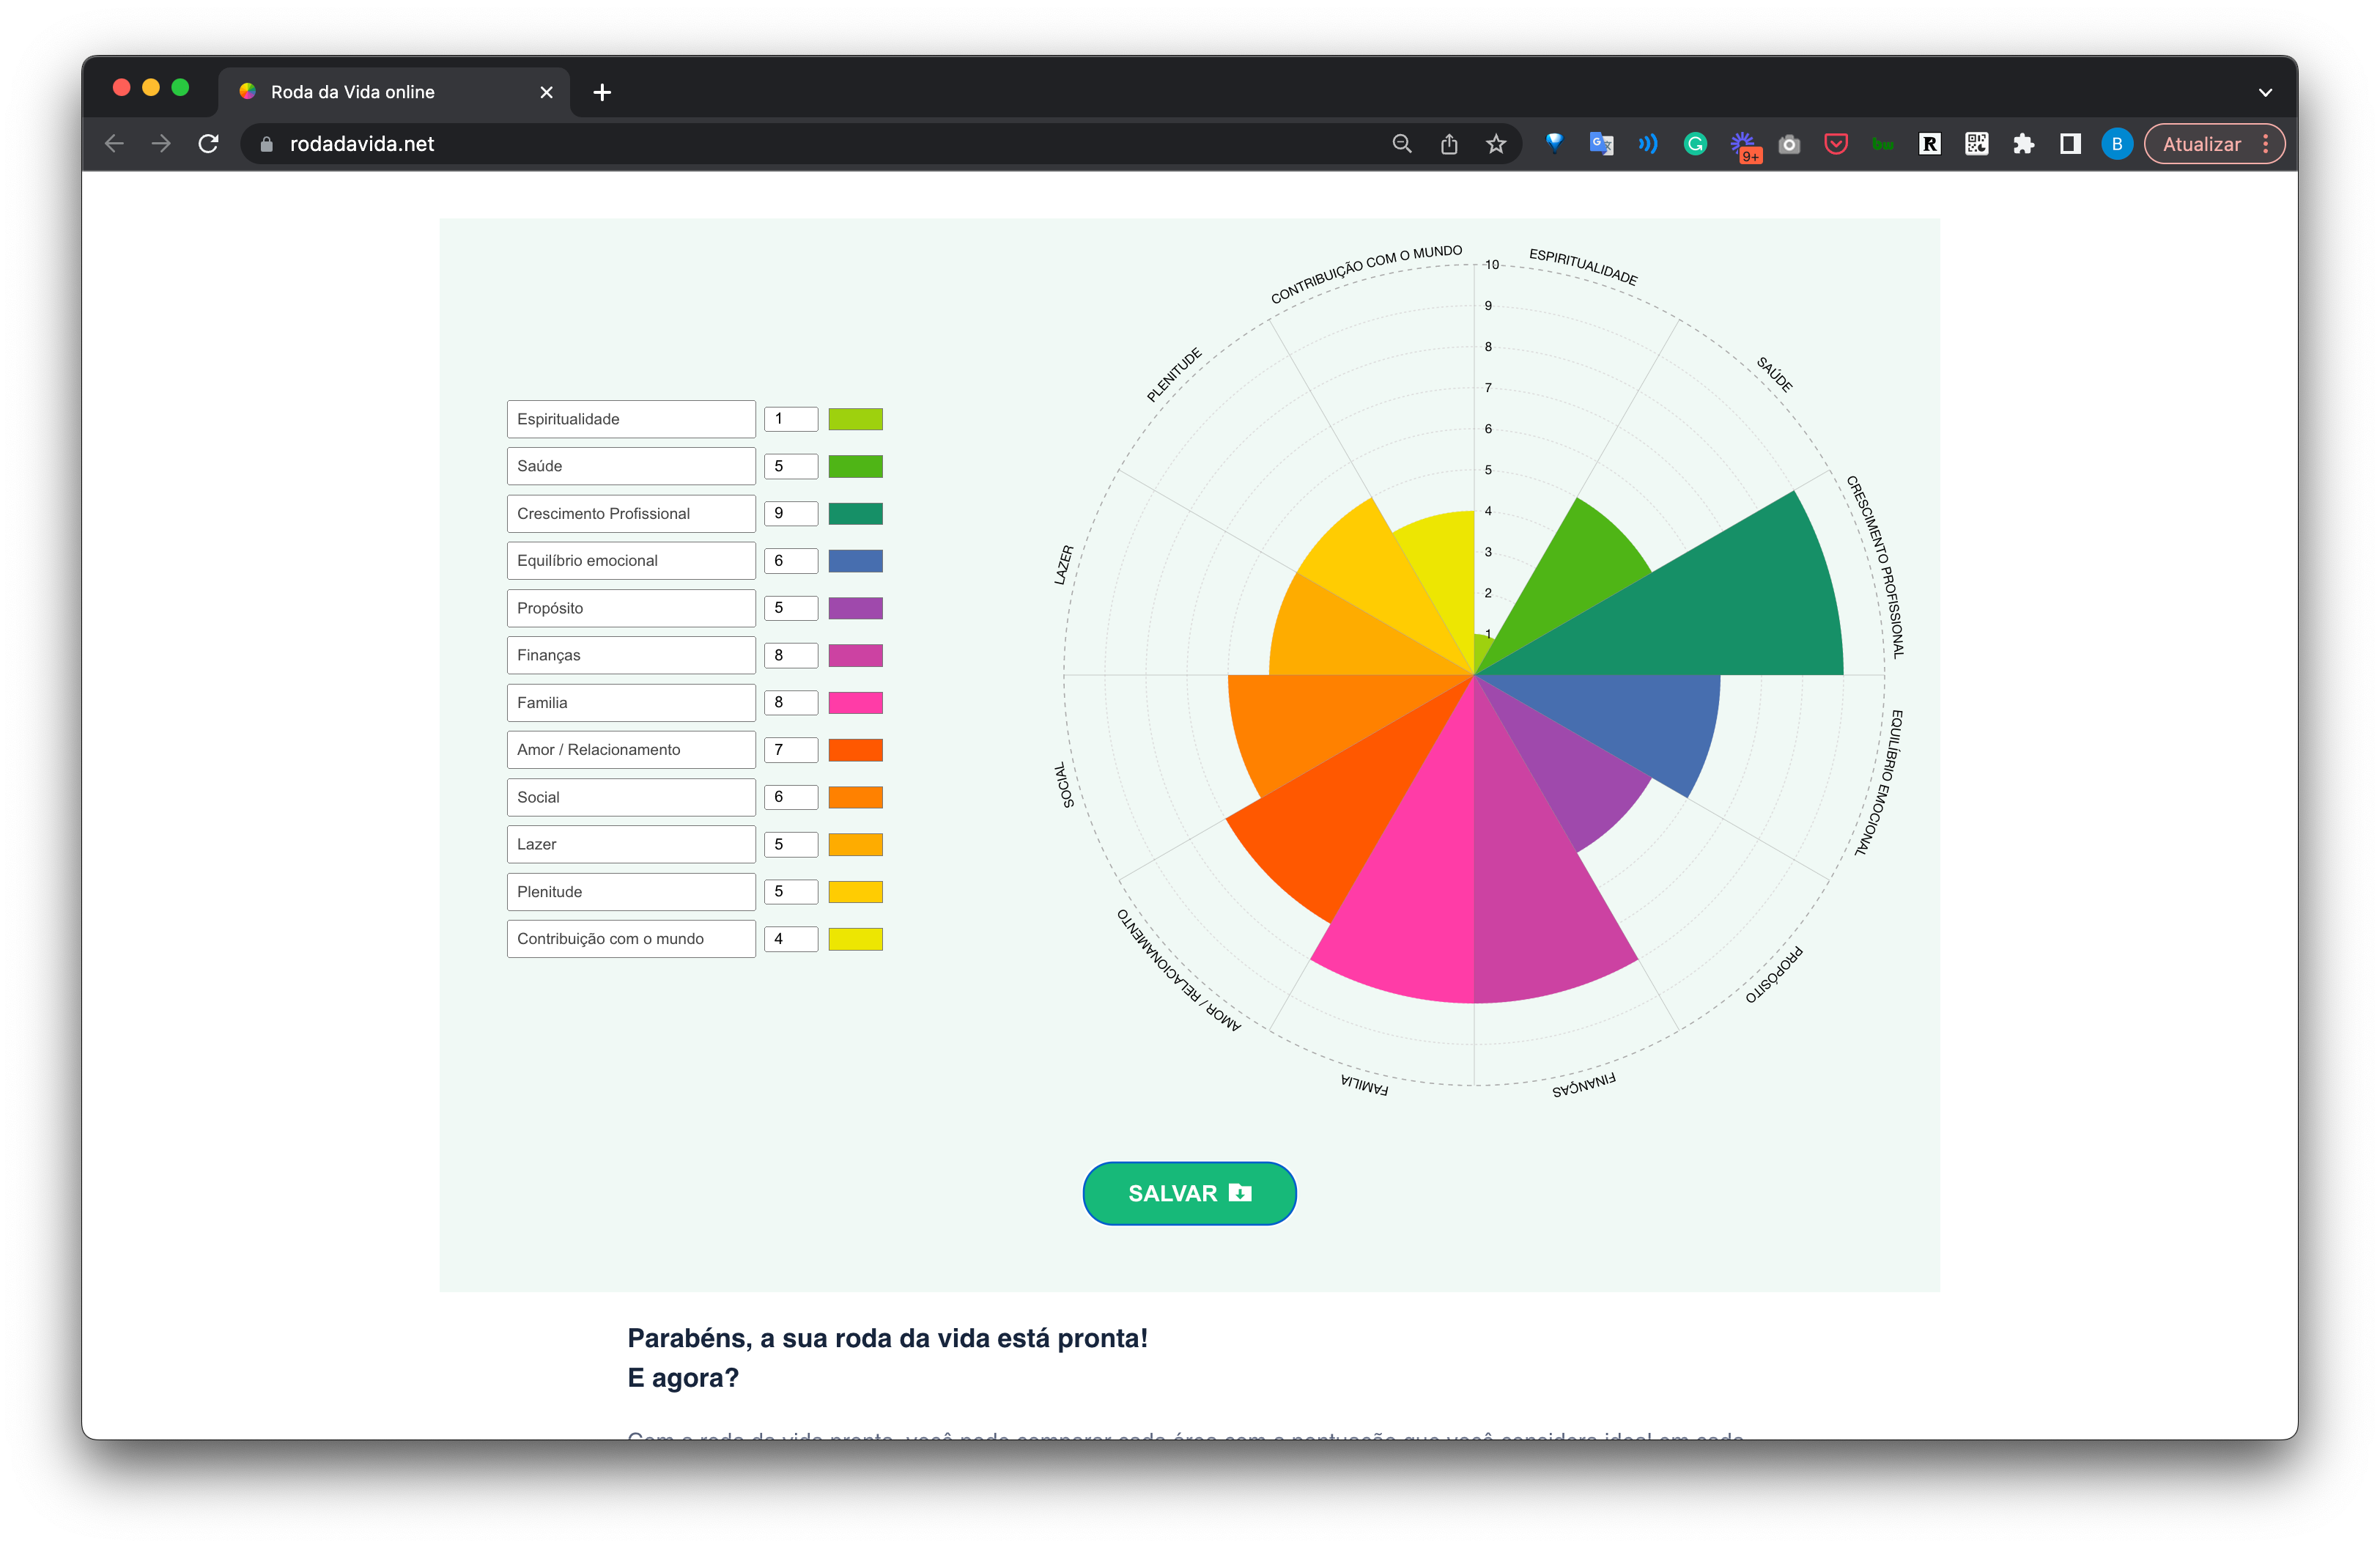Open the Extensions puzzle menu
This screenshot has height=1548, width=2380.
pyautogui.click(x=2023, y=144)
